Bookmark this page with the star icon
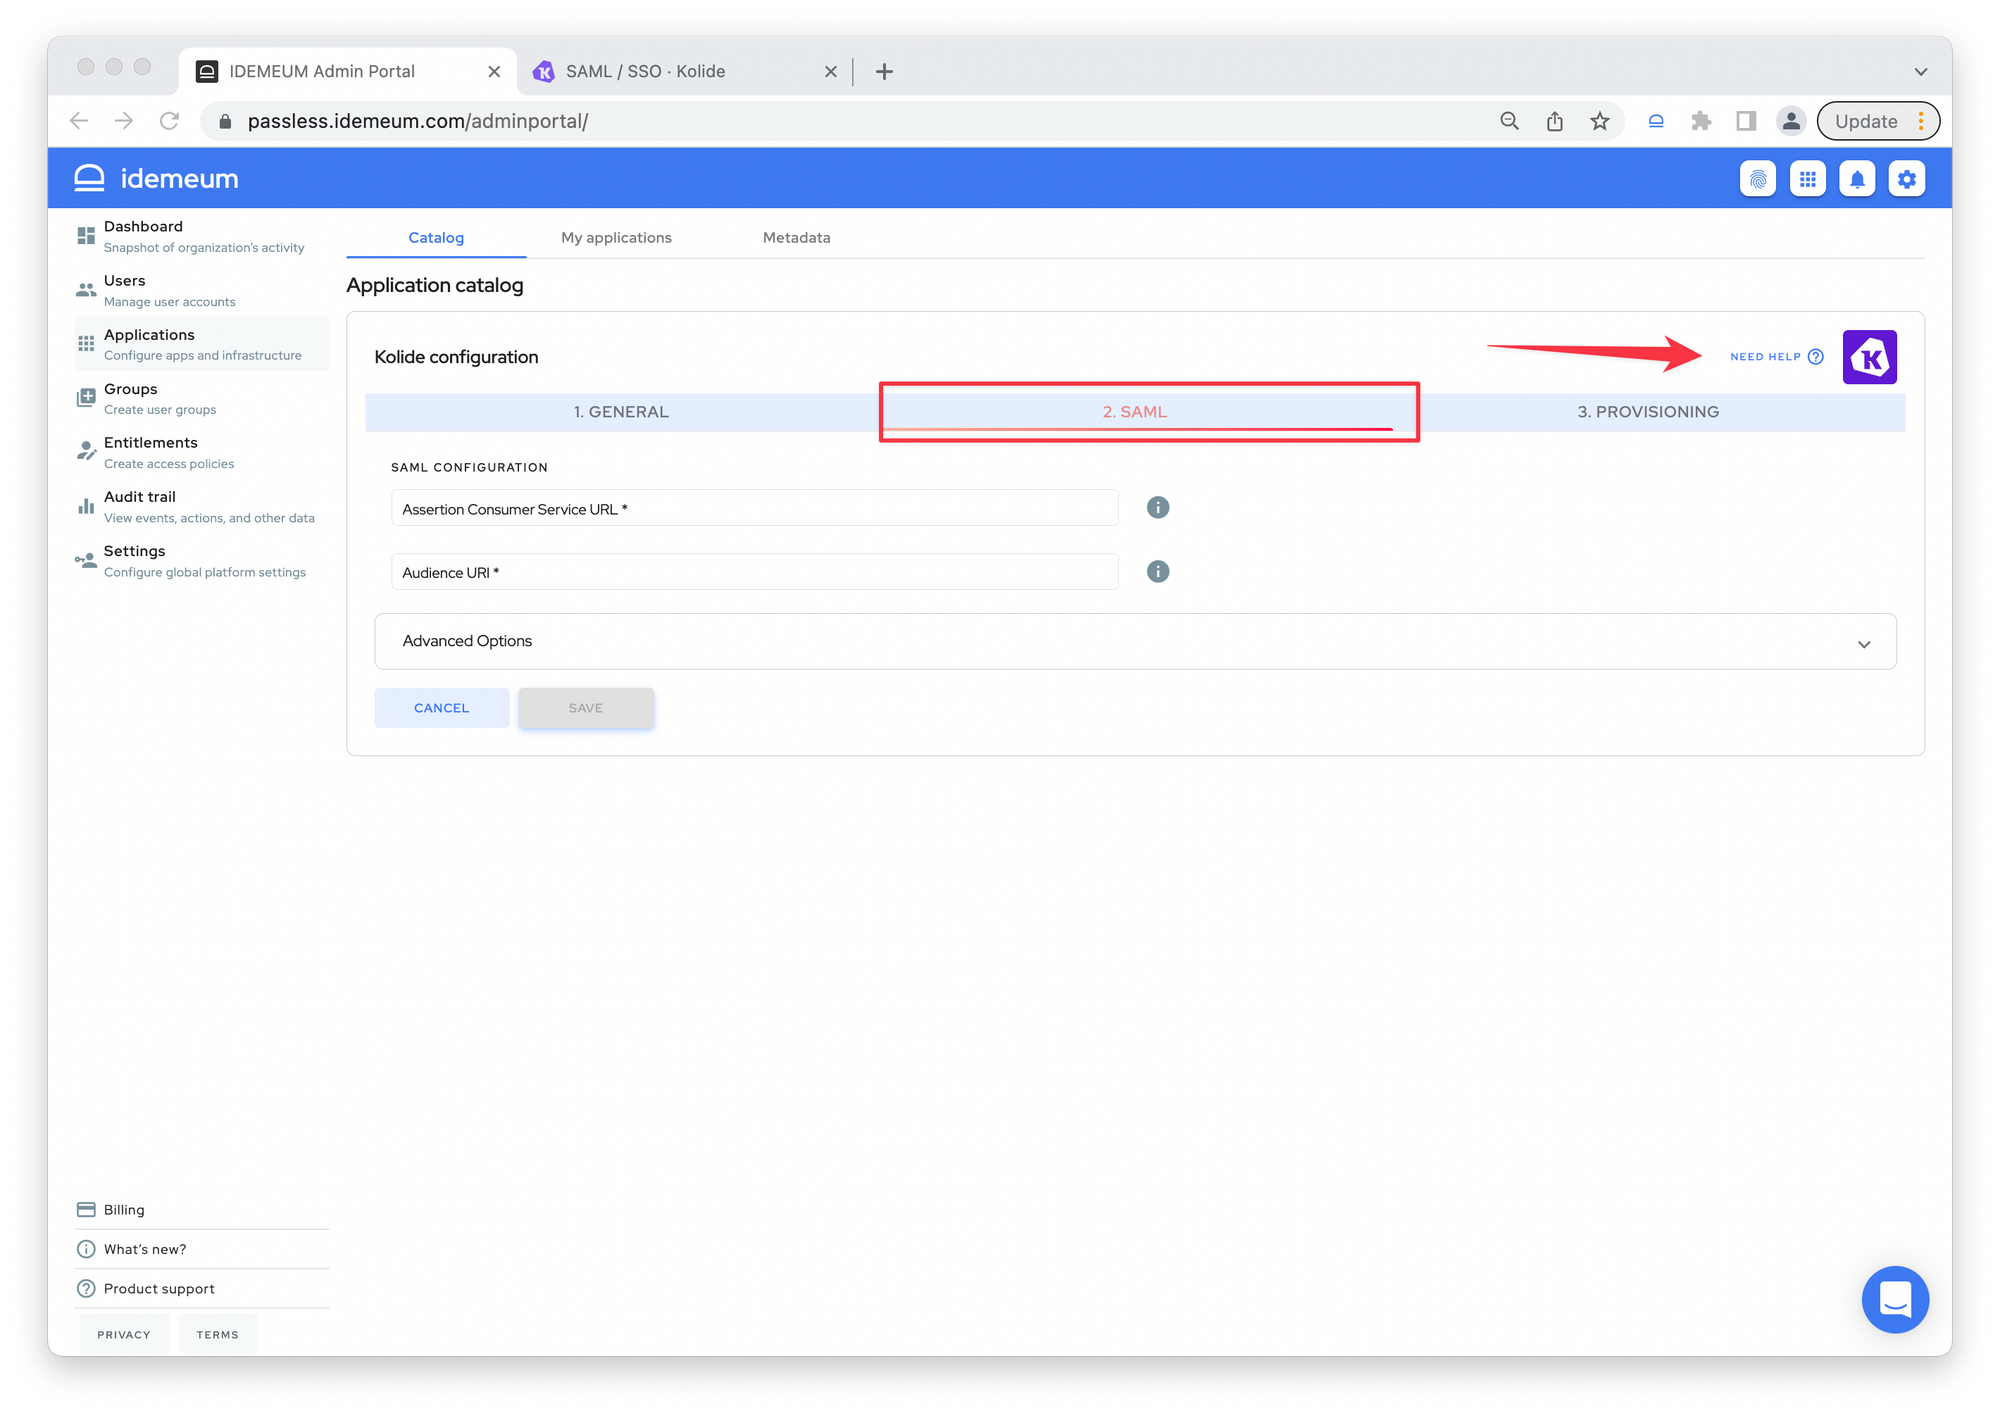Viewport: 2000px width, 1415px height. 1600,121
